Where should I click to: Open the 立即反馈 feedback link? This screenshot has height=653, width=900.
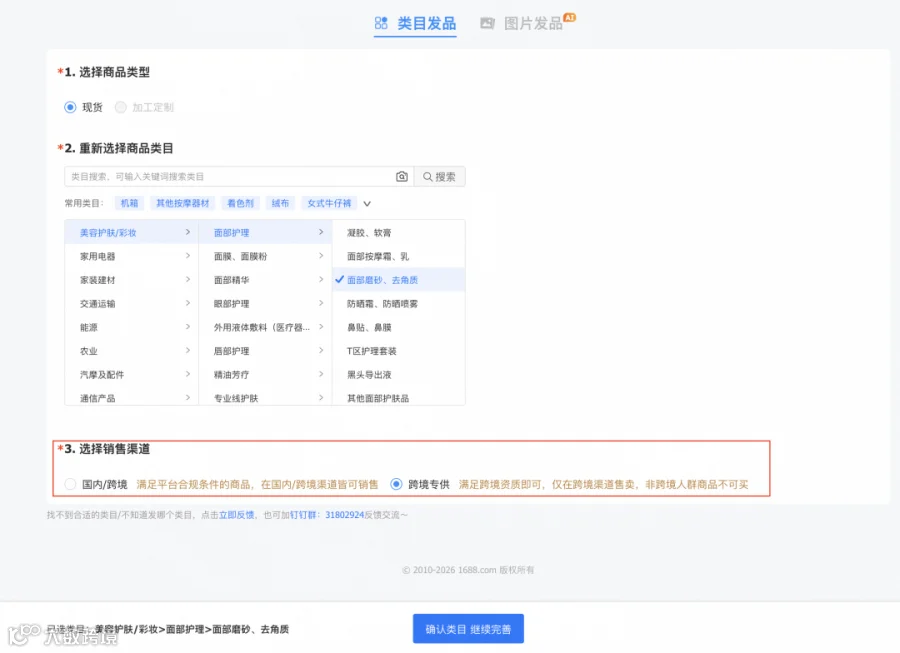[x=236, y=515]
